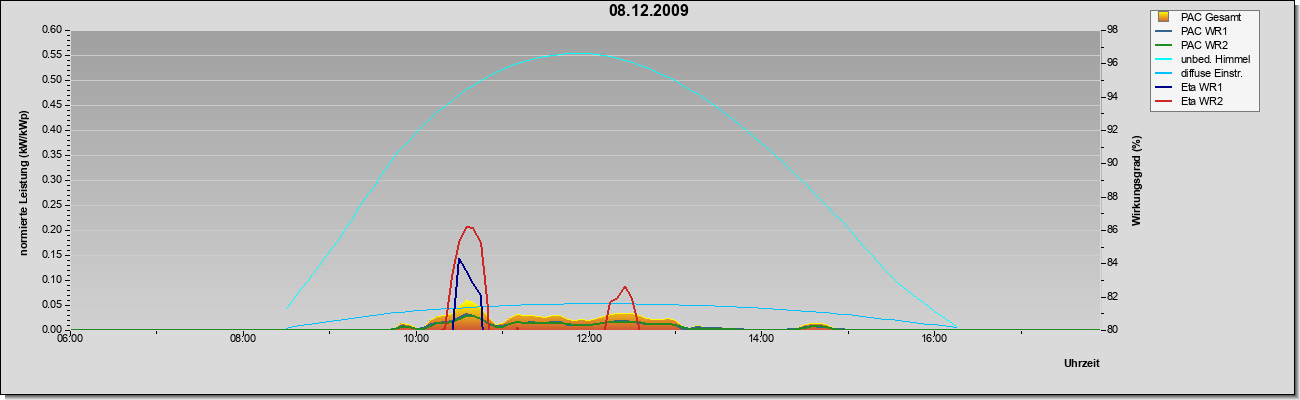The image size is (1300, 400).
Task: Click the 0.60 left axis label
Action: point(52,29)
